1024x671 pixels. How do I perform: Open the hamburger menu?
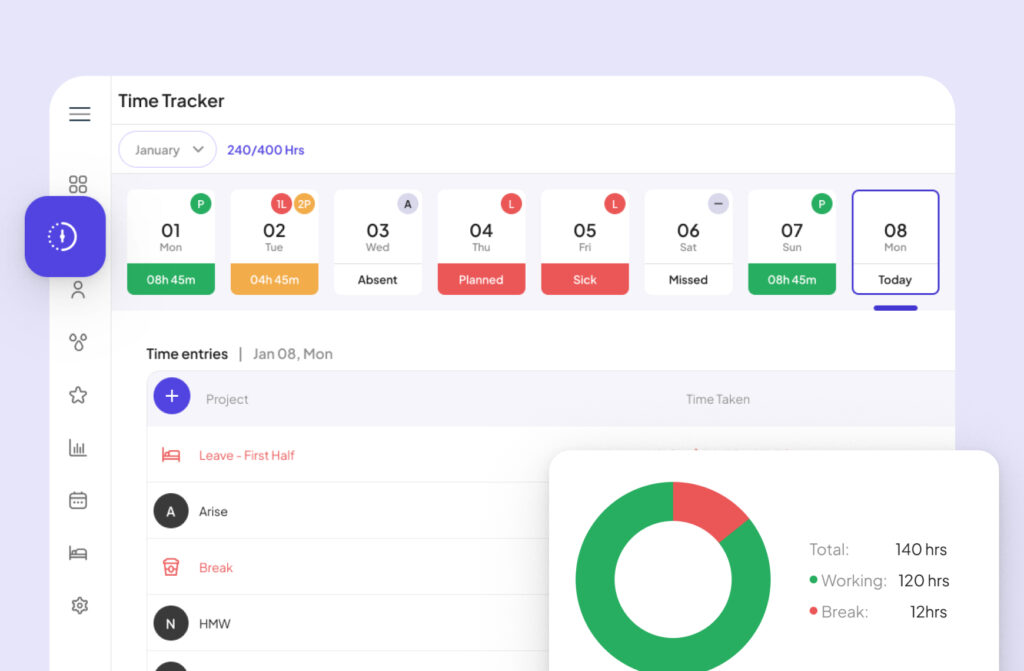[x=79, y=114]
